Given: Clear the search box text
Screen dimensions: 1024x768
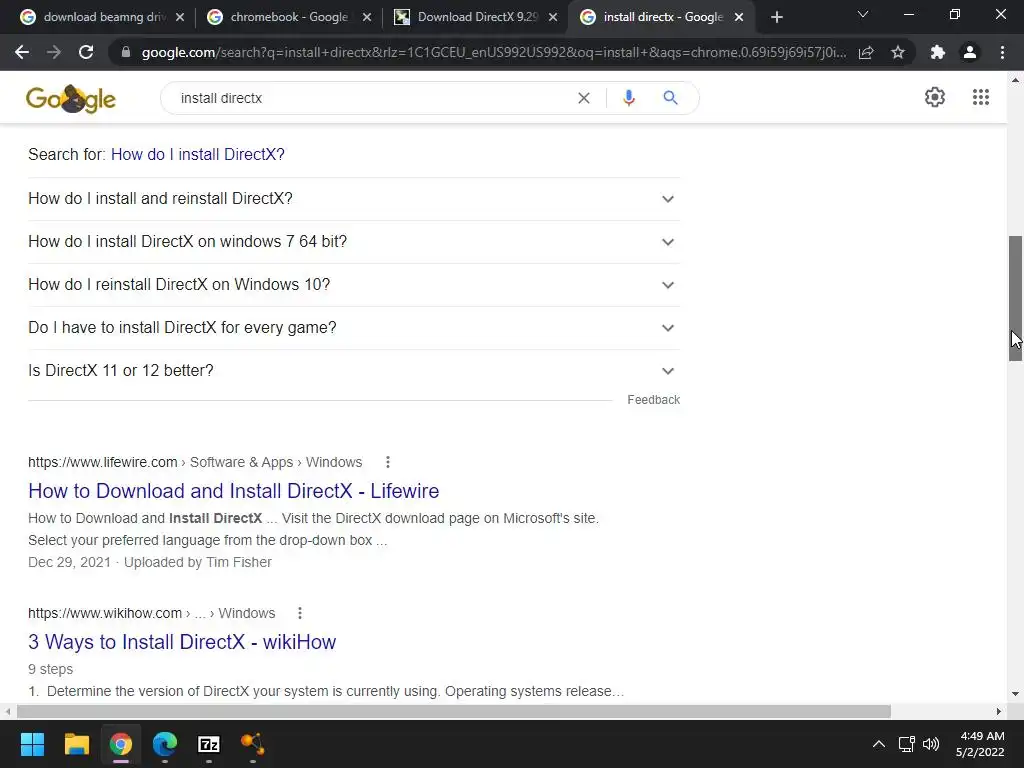Looking at the screenshot, I should [584, 98].
